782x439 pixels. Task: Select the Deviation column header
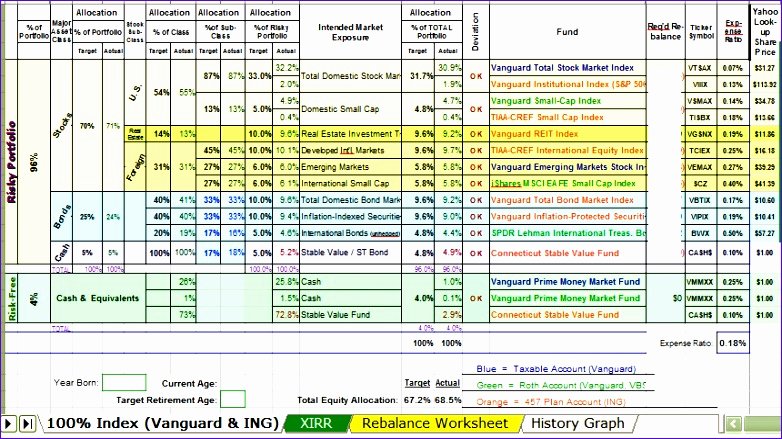pos(475,31)
